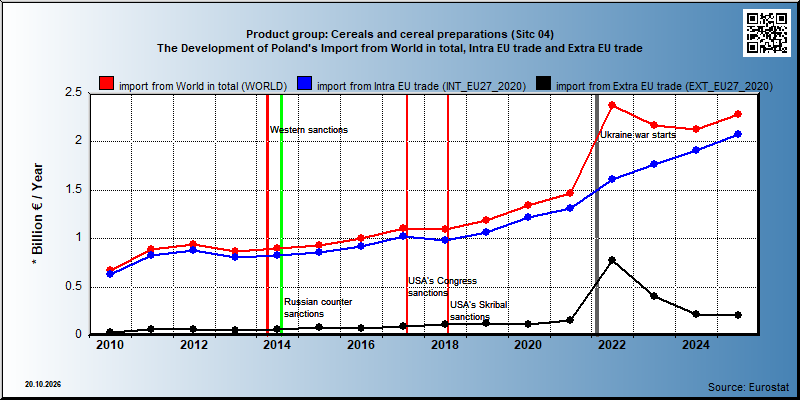Click the 'Russian counter sanctions' annotation
Viewport: 800px width, 400px height.
(x=318, y=308)
